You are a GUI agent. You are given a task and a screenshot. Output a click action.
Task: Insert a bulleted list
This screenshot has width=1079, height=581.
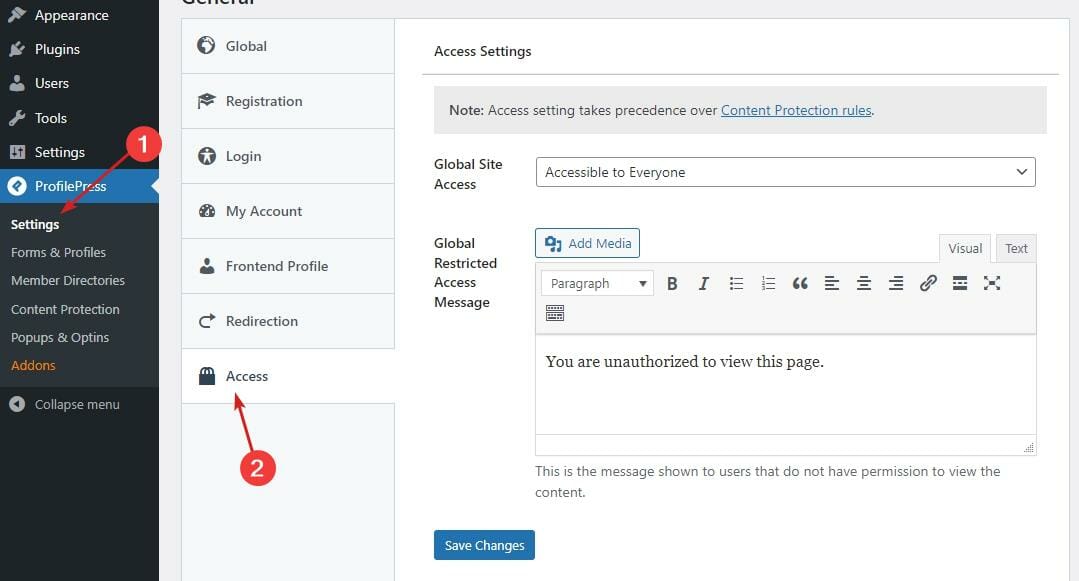[x=736, y=284]
